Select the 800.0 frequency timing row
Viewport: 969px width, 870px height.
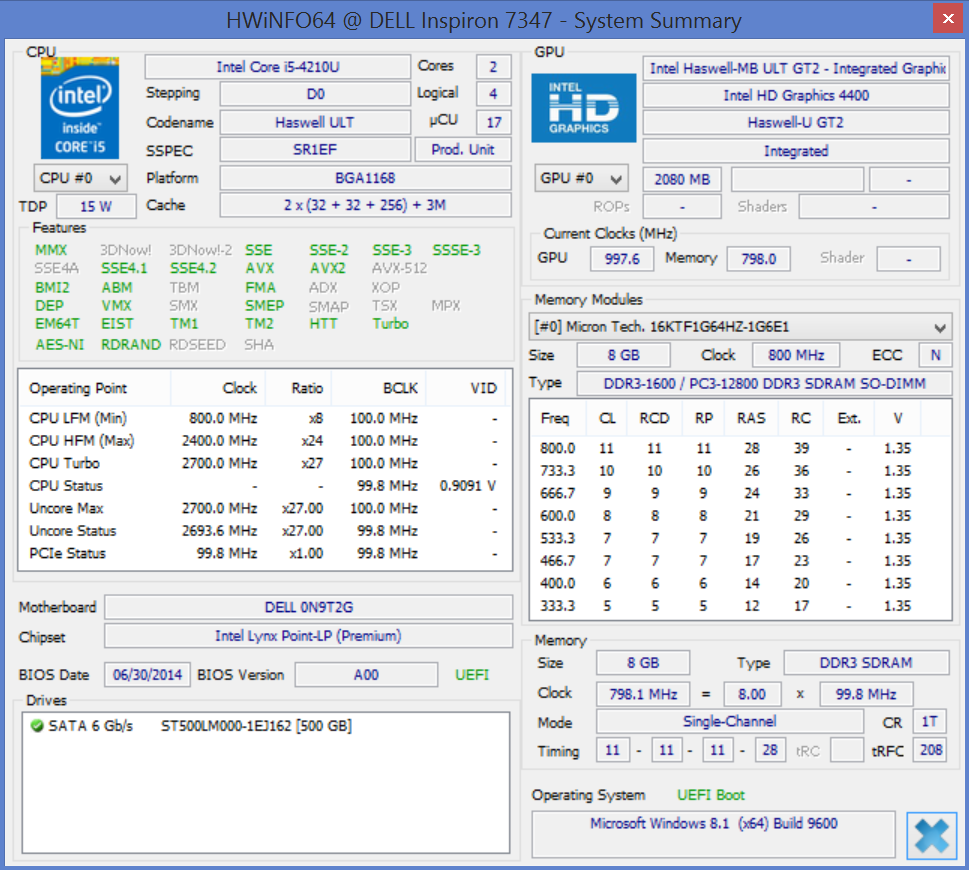(740, 448)
